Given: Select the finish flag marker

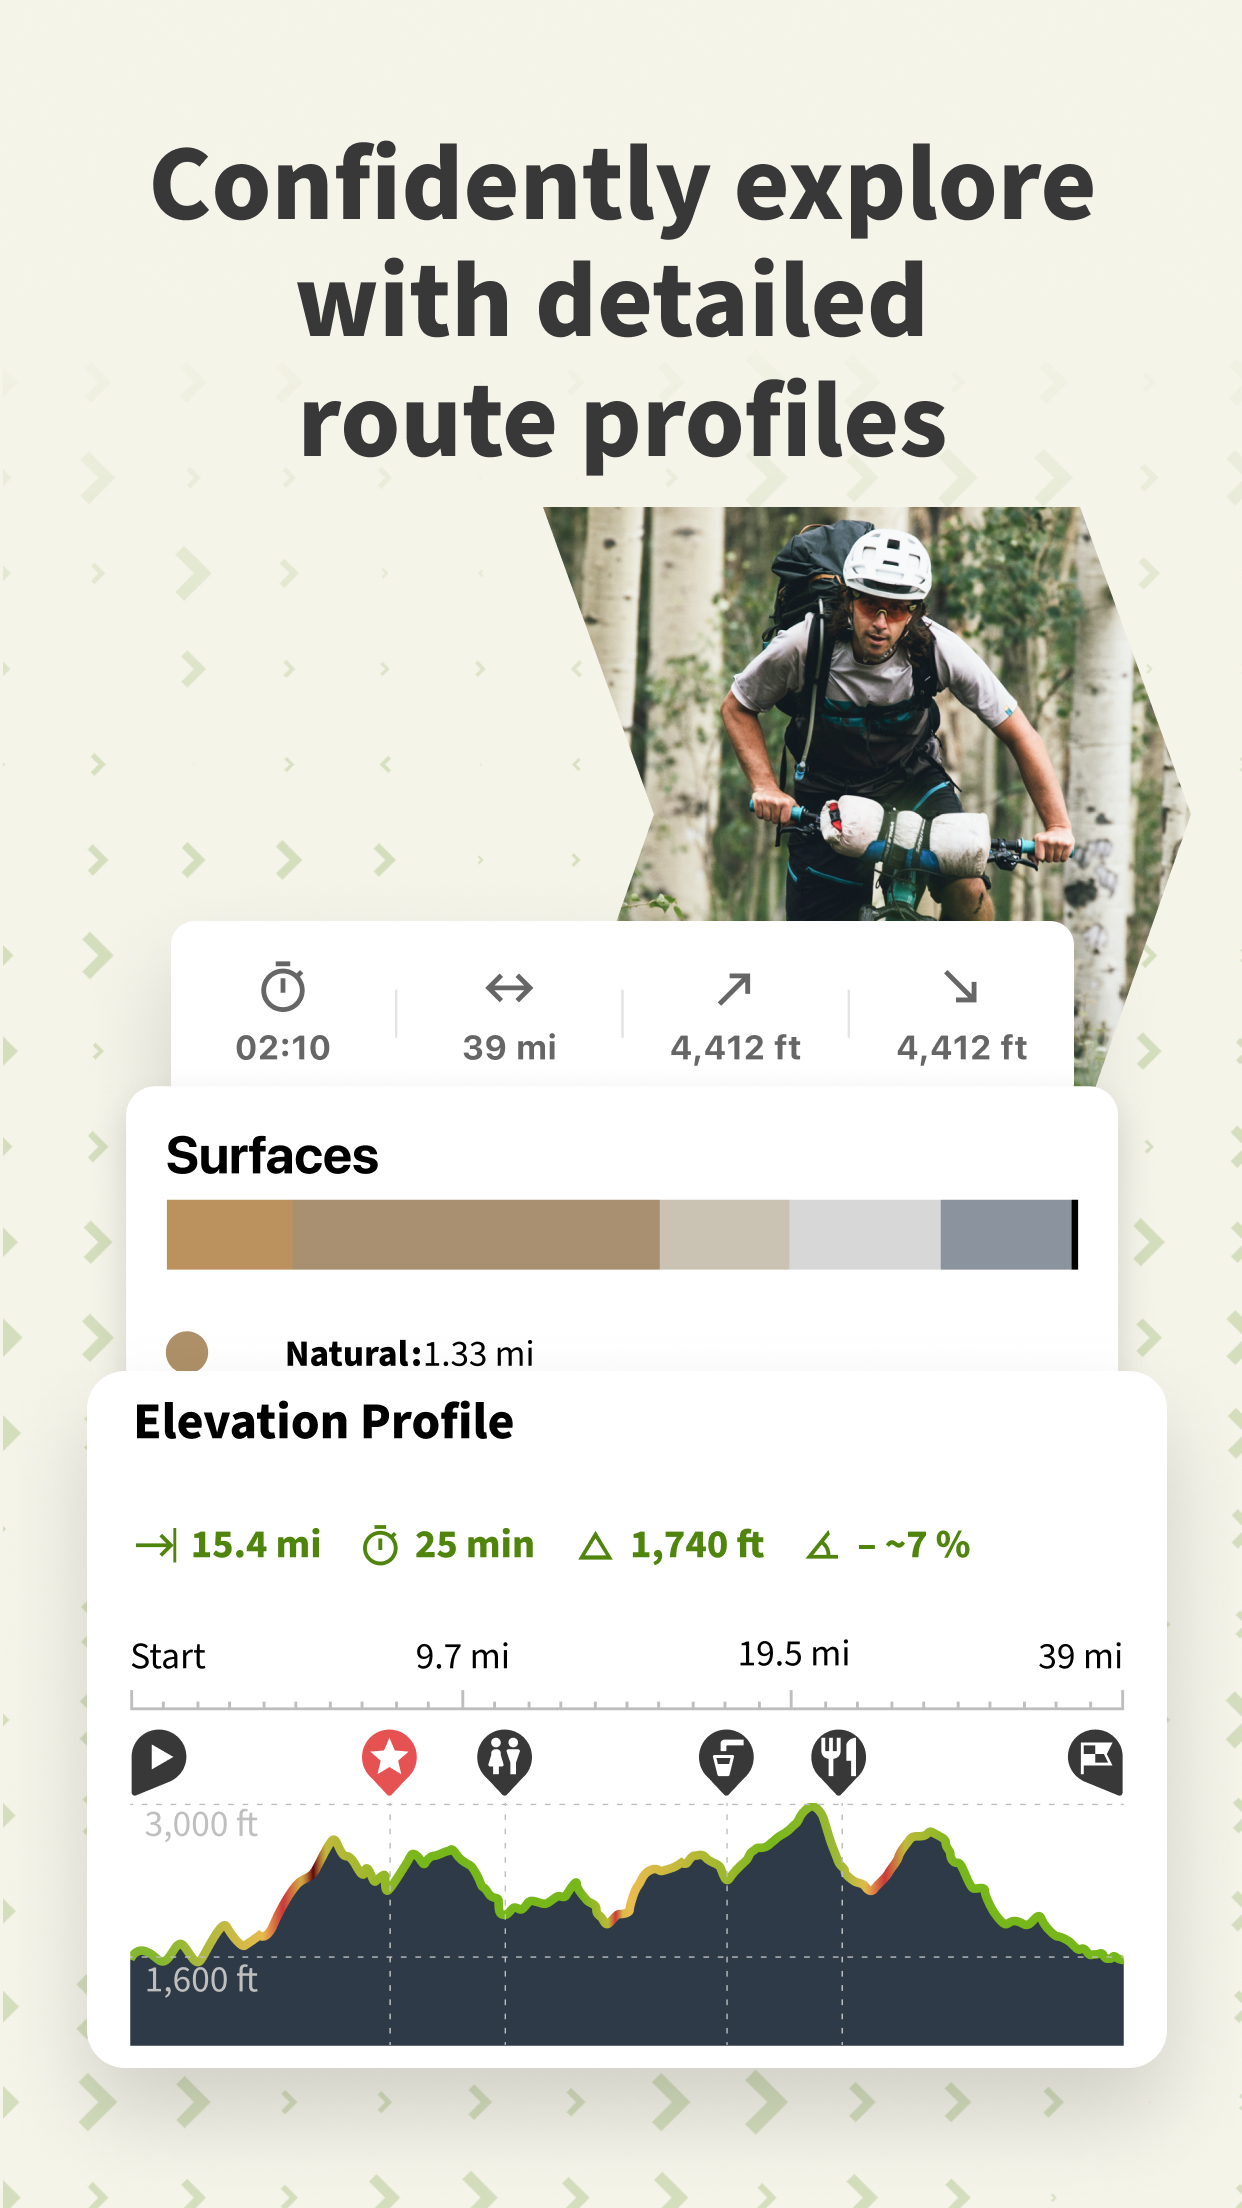Looking at the screenshot, I should coord(1095,1758).
